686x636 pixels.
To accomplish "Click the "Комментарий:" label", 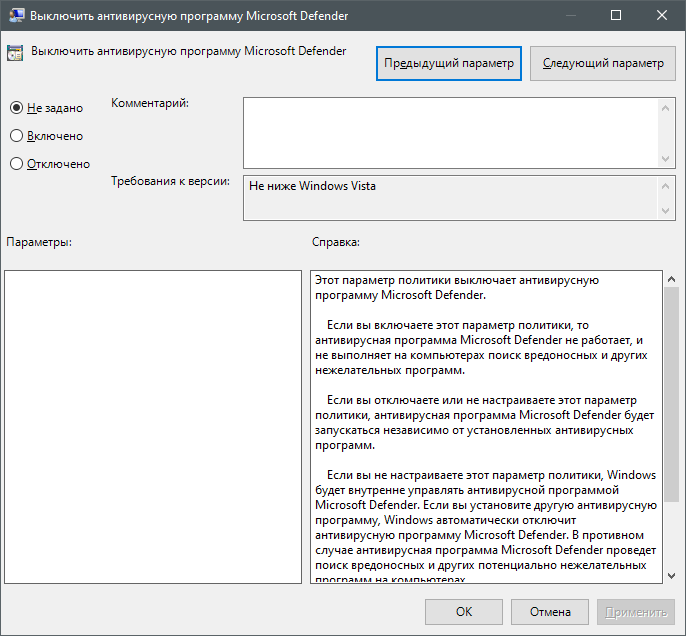I will click(x=150, y=103).
